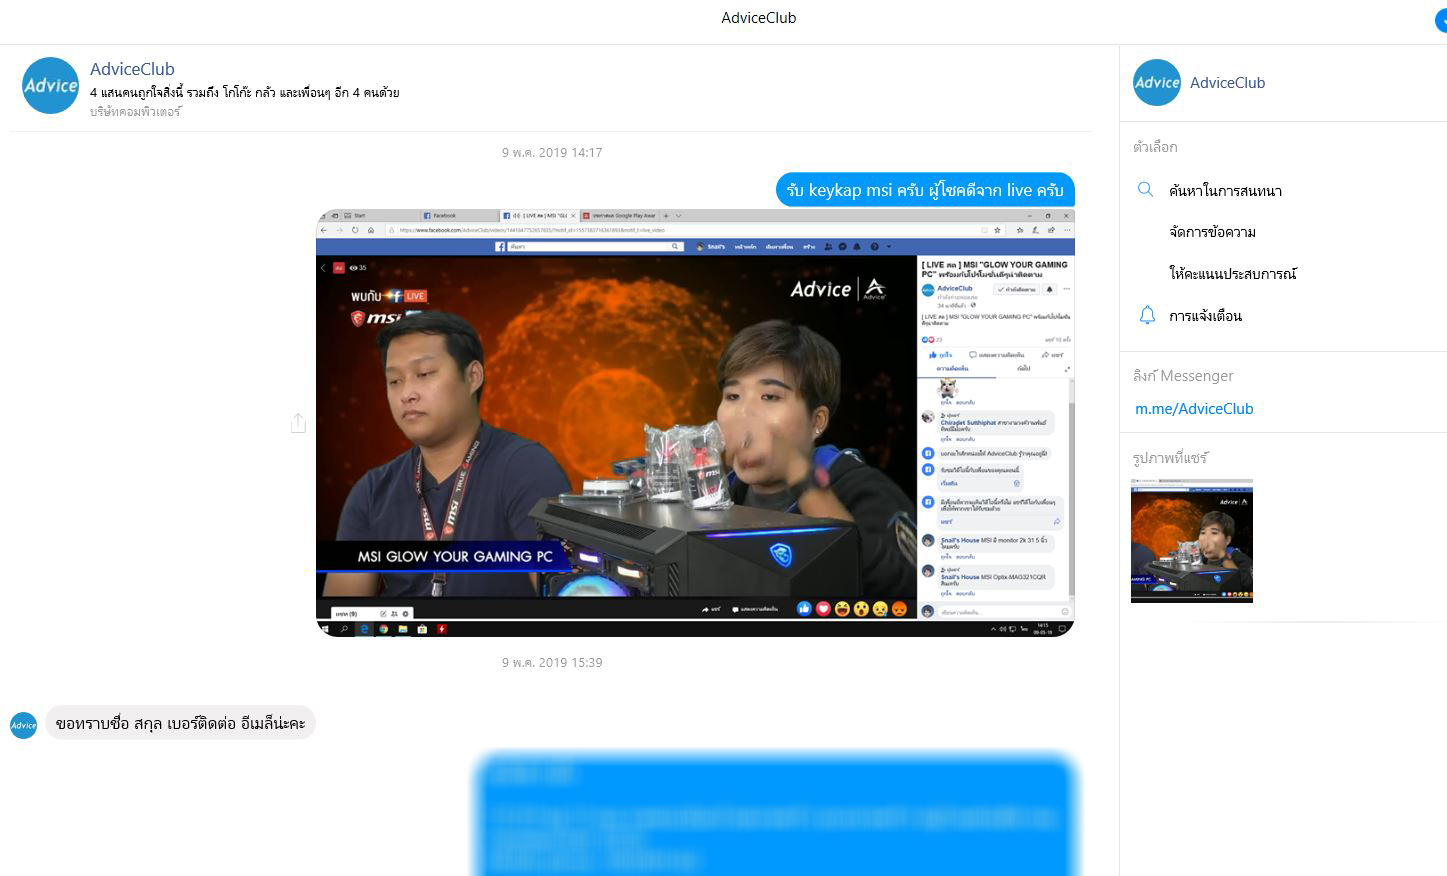1447x876 pixels.
Task: Click the "รูปภาพที่แชร์" section heading
Action: coord(1170,458)
